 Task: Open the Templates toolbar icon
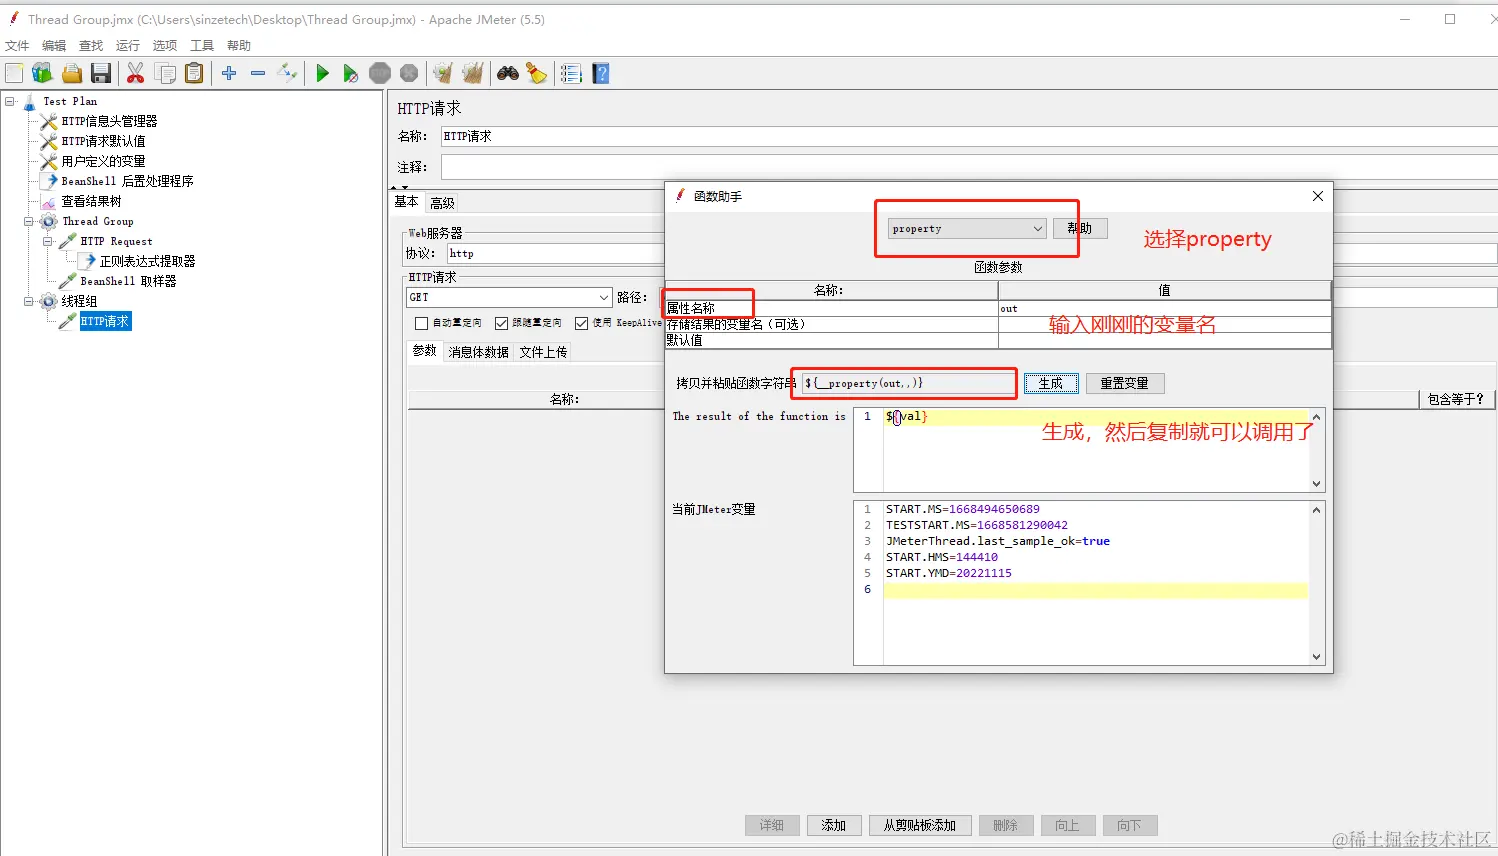[x=42, y=73]
